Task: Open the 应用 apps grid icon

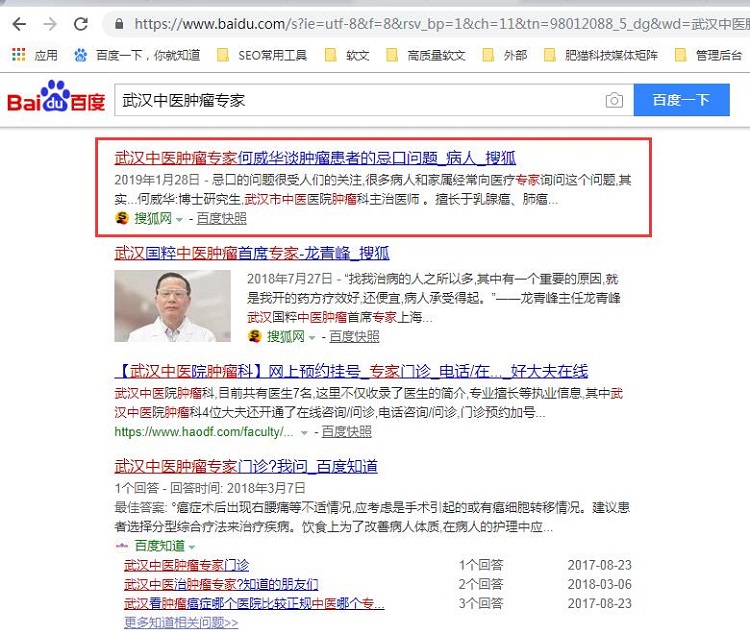Action: 19,55
